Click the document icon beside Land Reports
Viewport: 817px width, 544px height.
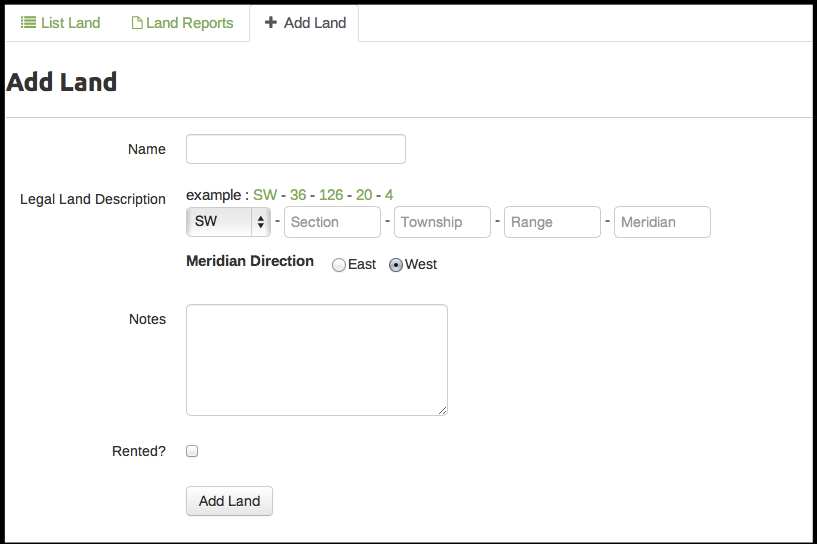pyautogui.click(x=137, y=22)
